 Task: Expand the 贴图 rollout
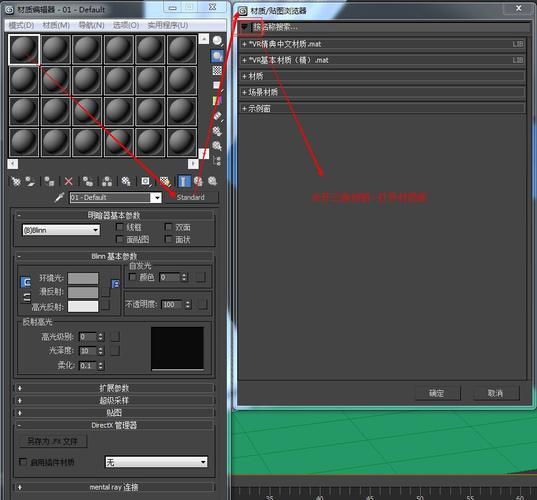tap(114, 413)
